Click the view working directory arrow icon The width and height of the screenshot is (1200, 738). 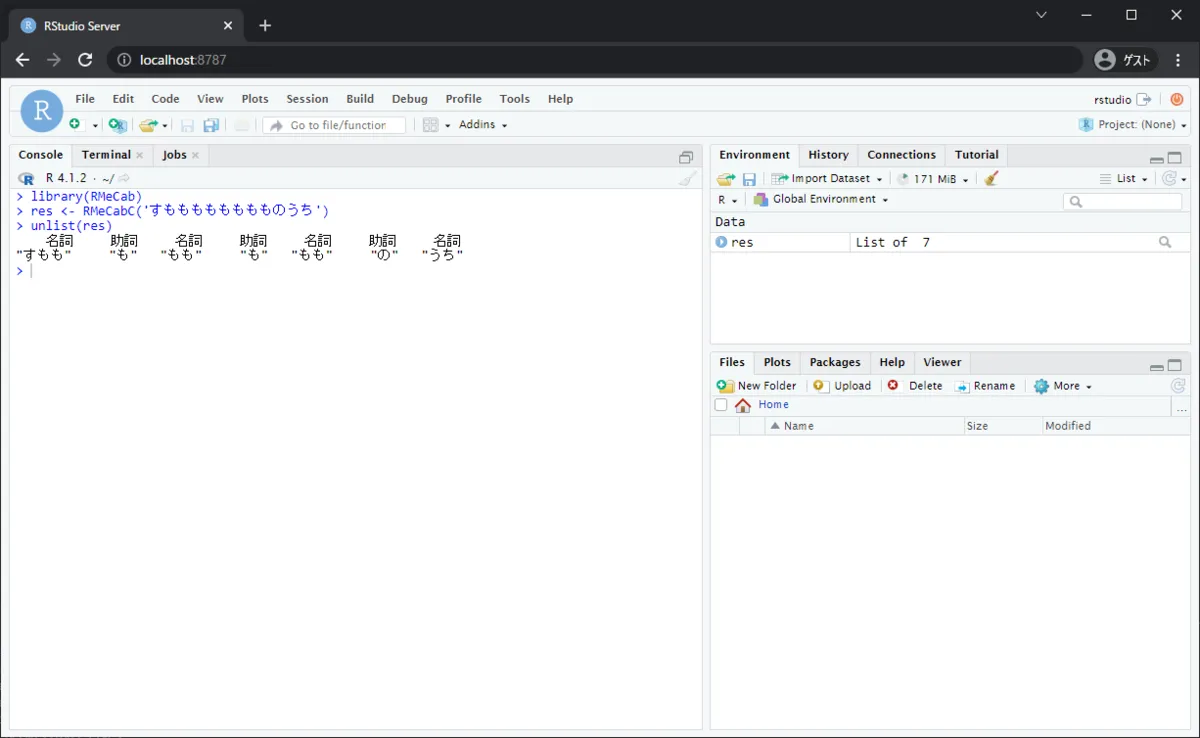click(124, 178)
